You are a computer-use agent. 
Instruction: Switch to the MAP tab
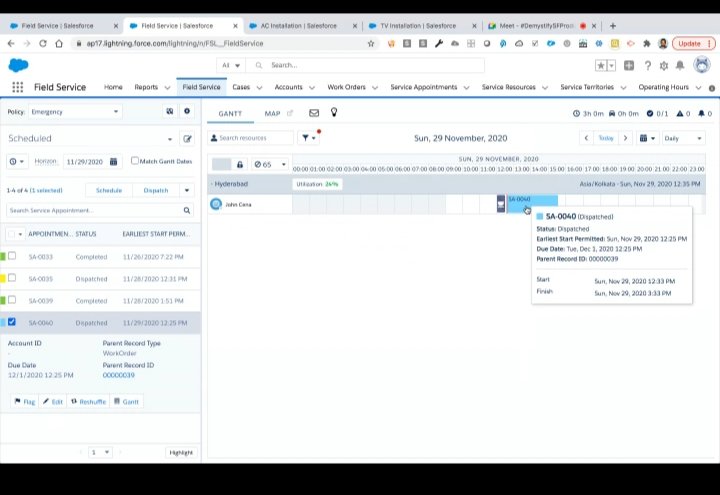click(272, 113)
